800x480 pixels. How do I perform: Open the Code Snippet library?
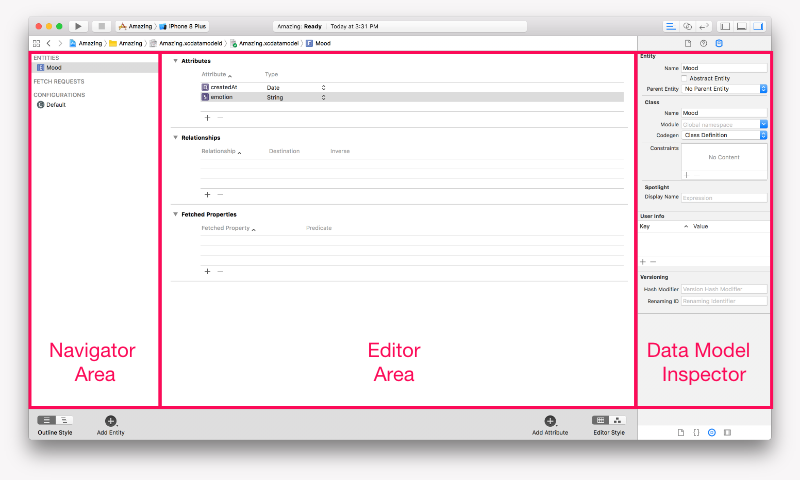click(x=696, y=433)
